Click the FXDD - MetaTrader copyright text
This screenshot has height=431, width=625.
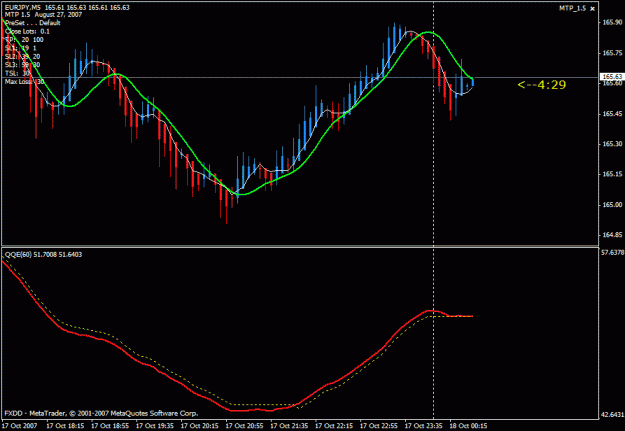[101, 413]
